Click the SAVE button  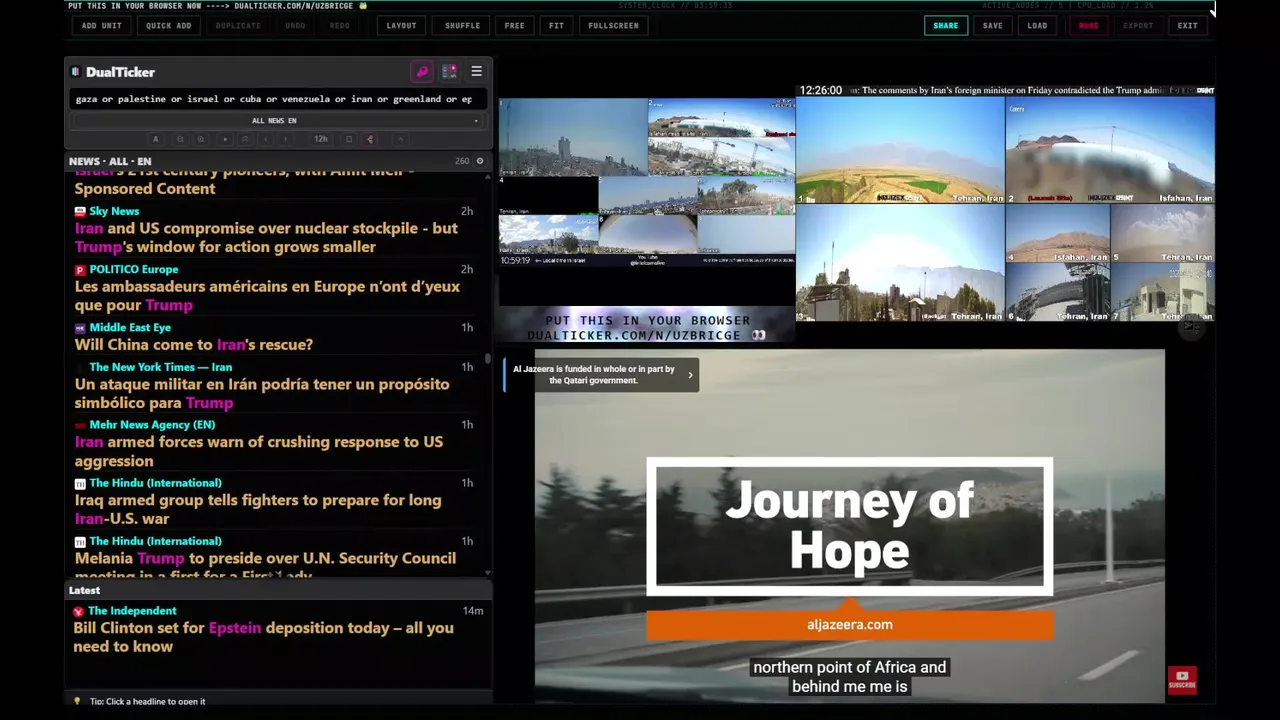coord(993,25)
